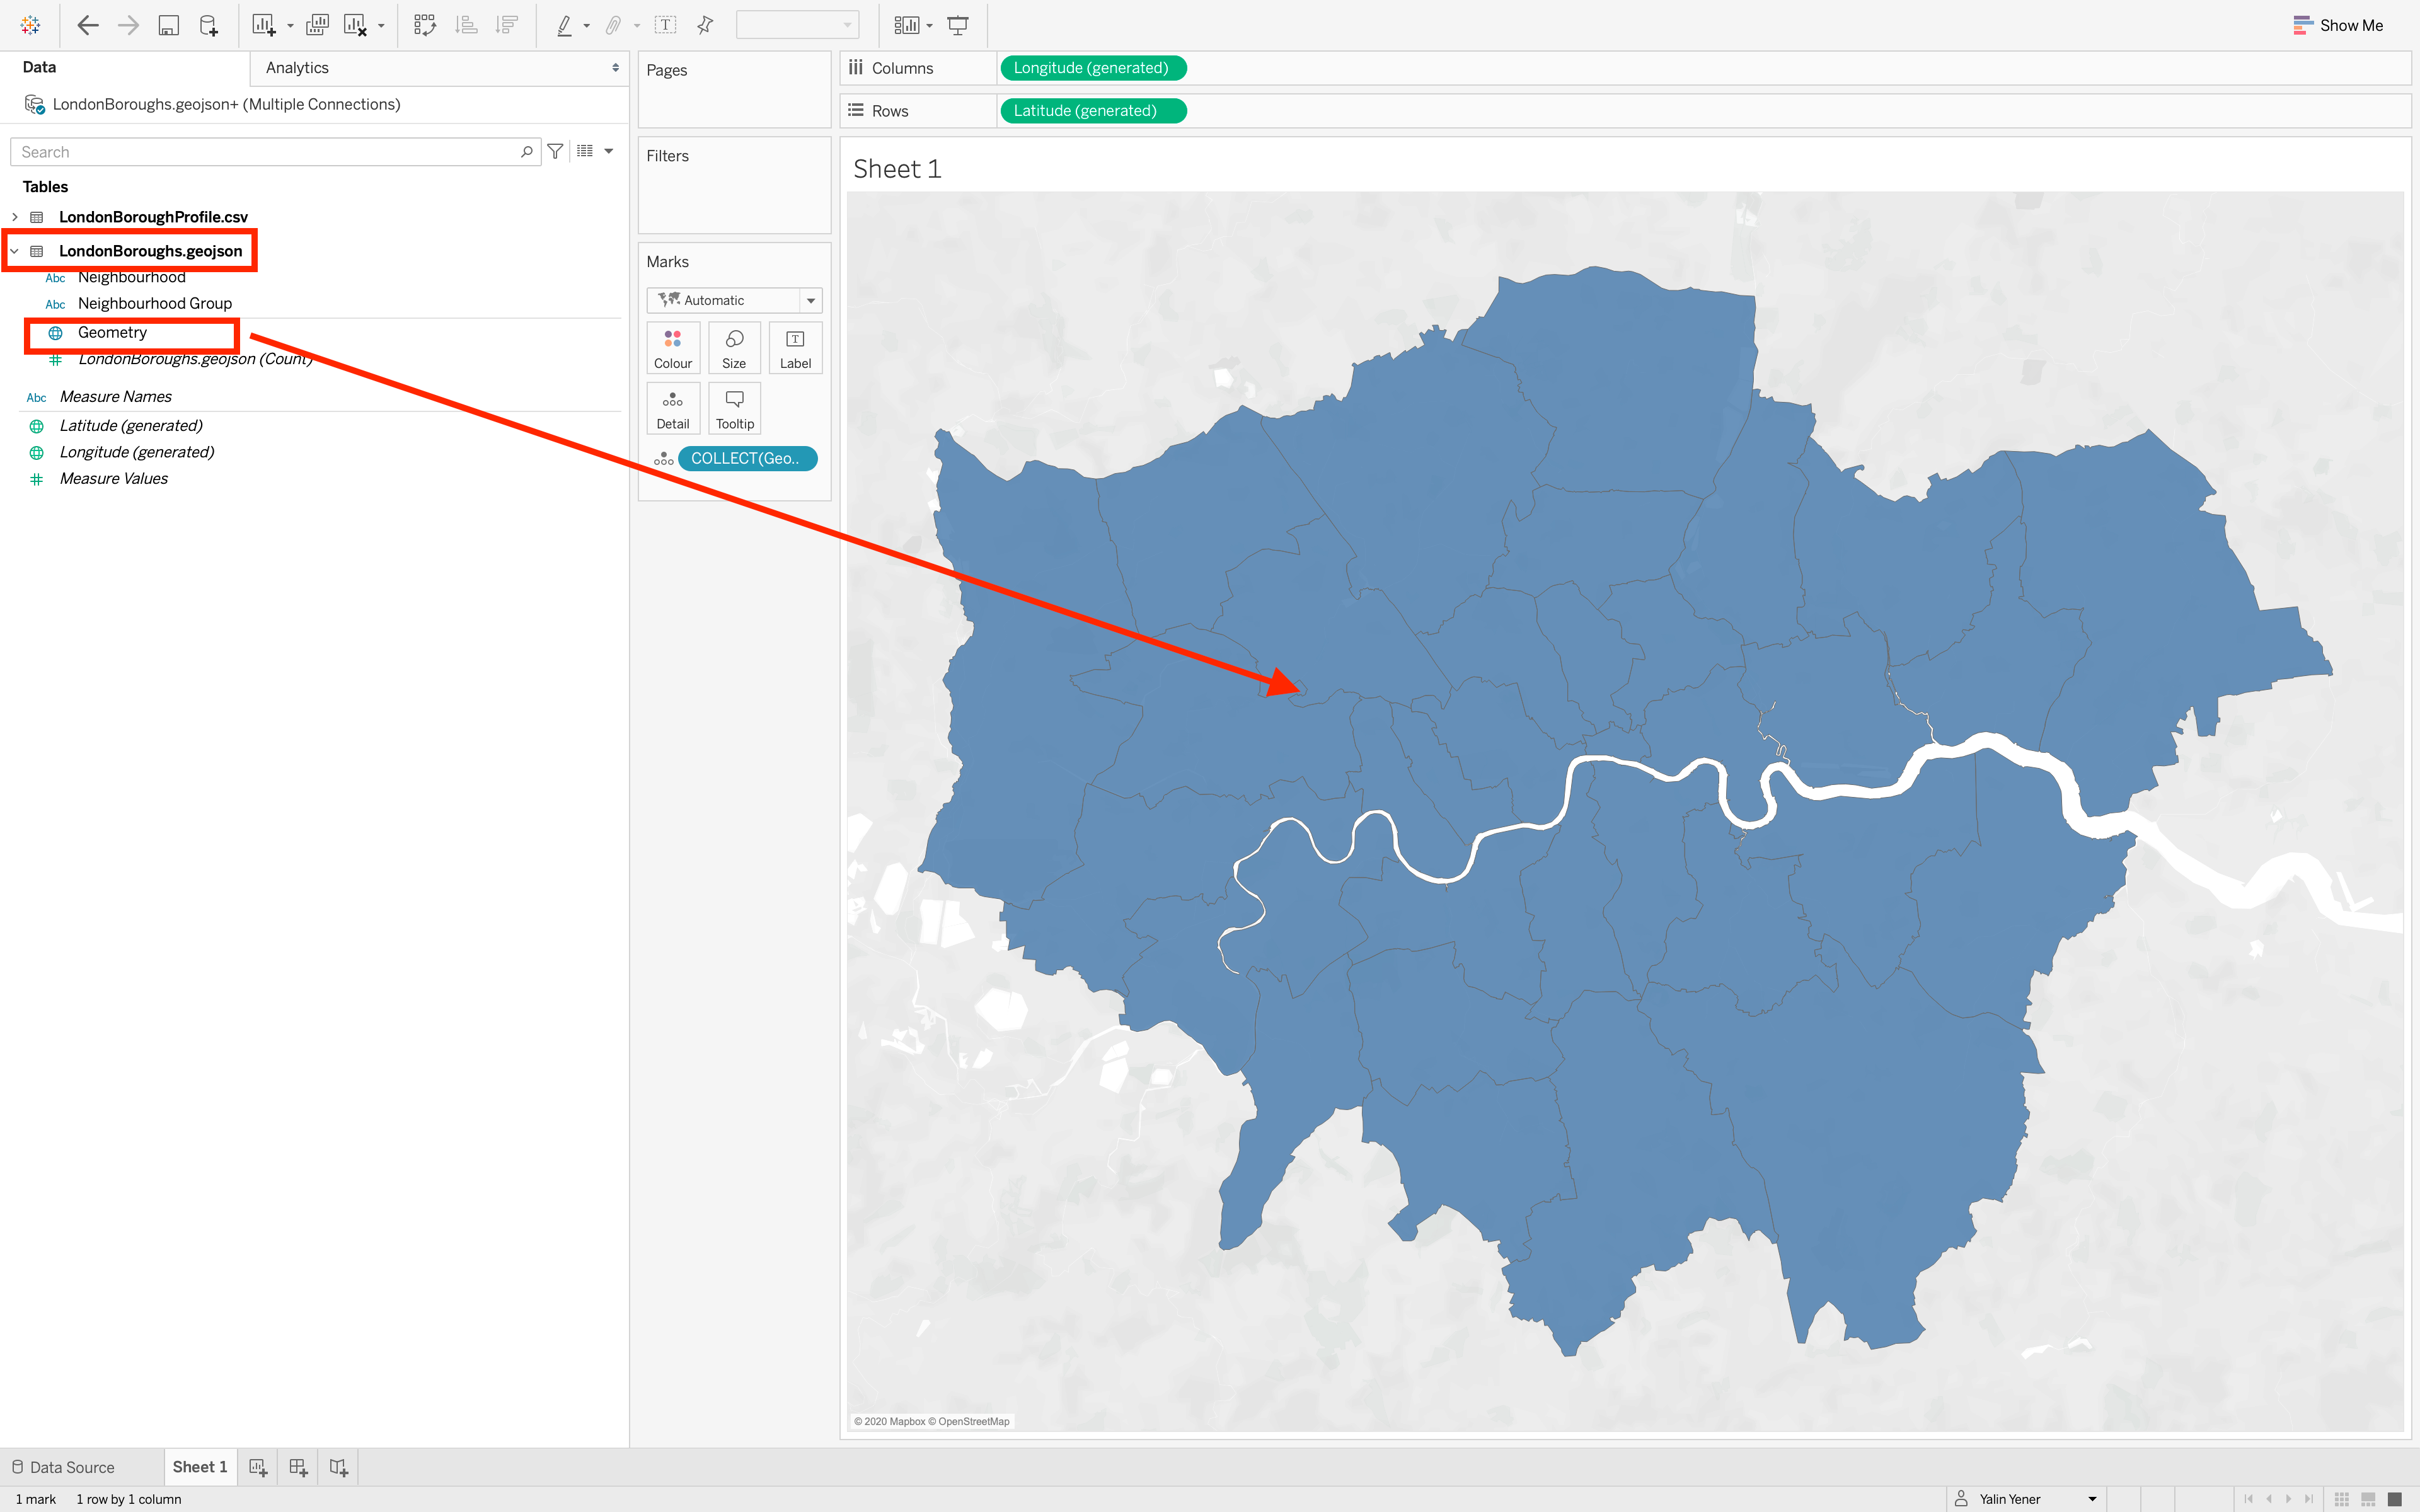Image resolution: width=2420 pixels, height=1512 pixels.
Task: Toggle Show Me panel
Action: [2338, 26]
